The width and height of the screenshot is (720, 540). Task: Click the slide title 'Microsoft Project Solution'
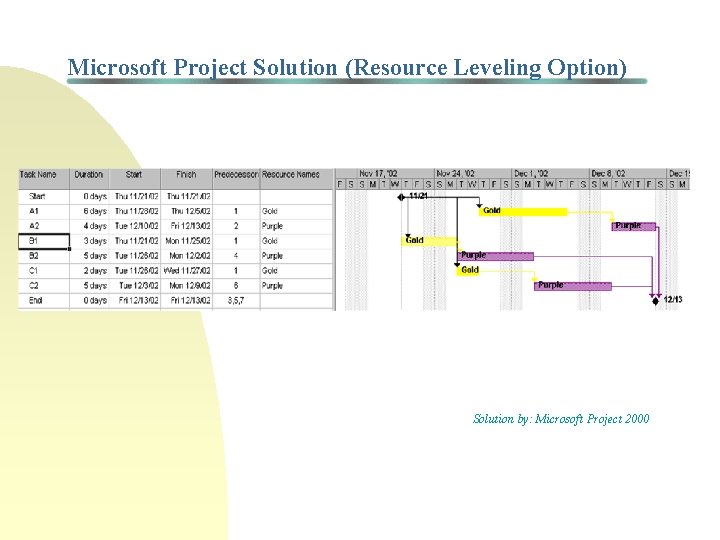point(202,67)
